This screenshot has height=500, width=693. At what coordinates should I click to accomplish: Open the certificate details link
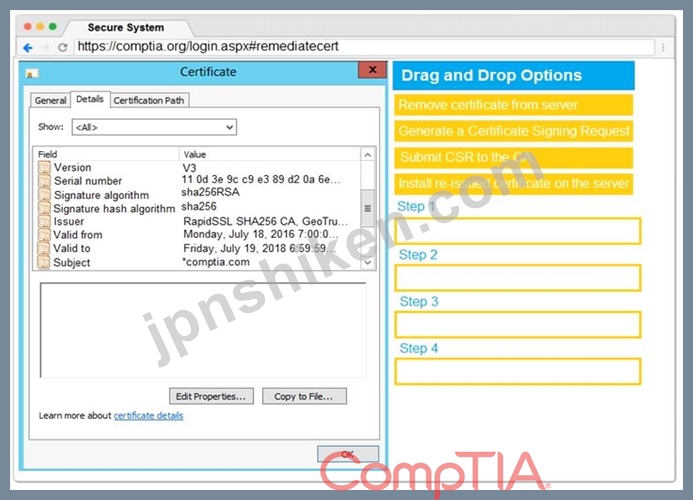148,416
